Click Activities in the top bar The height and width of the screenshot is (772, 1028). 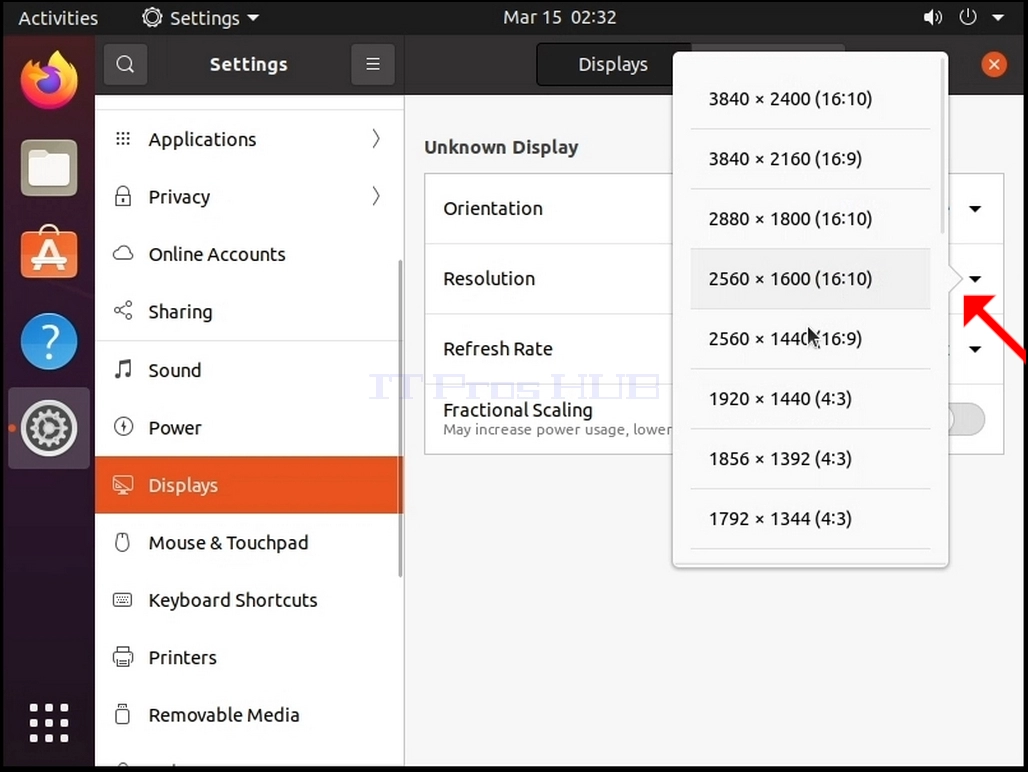[x=58, y=18]
